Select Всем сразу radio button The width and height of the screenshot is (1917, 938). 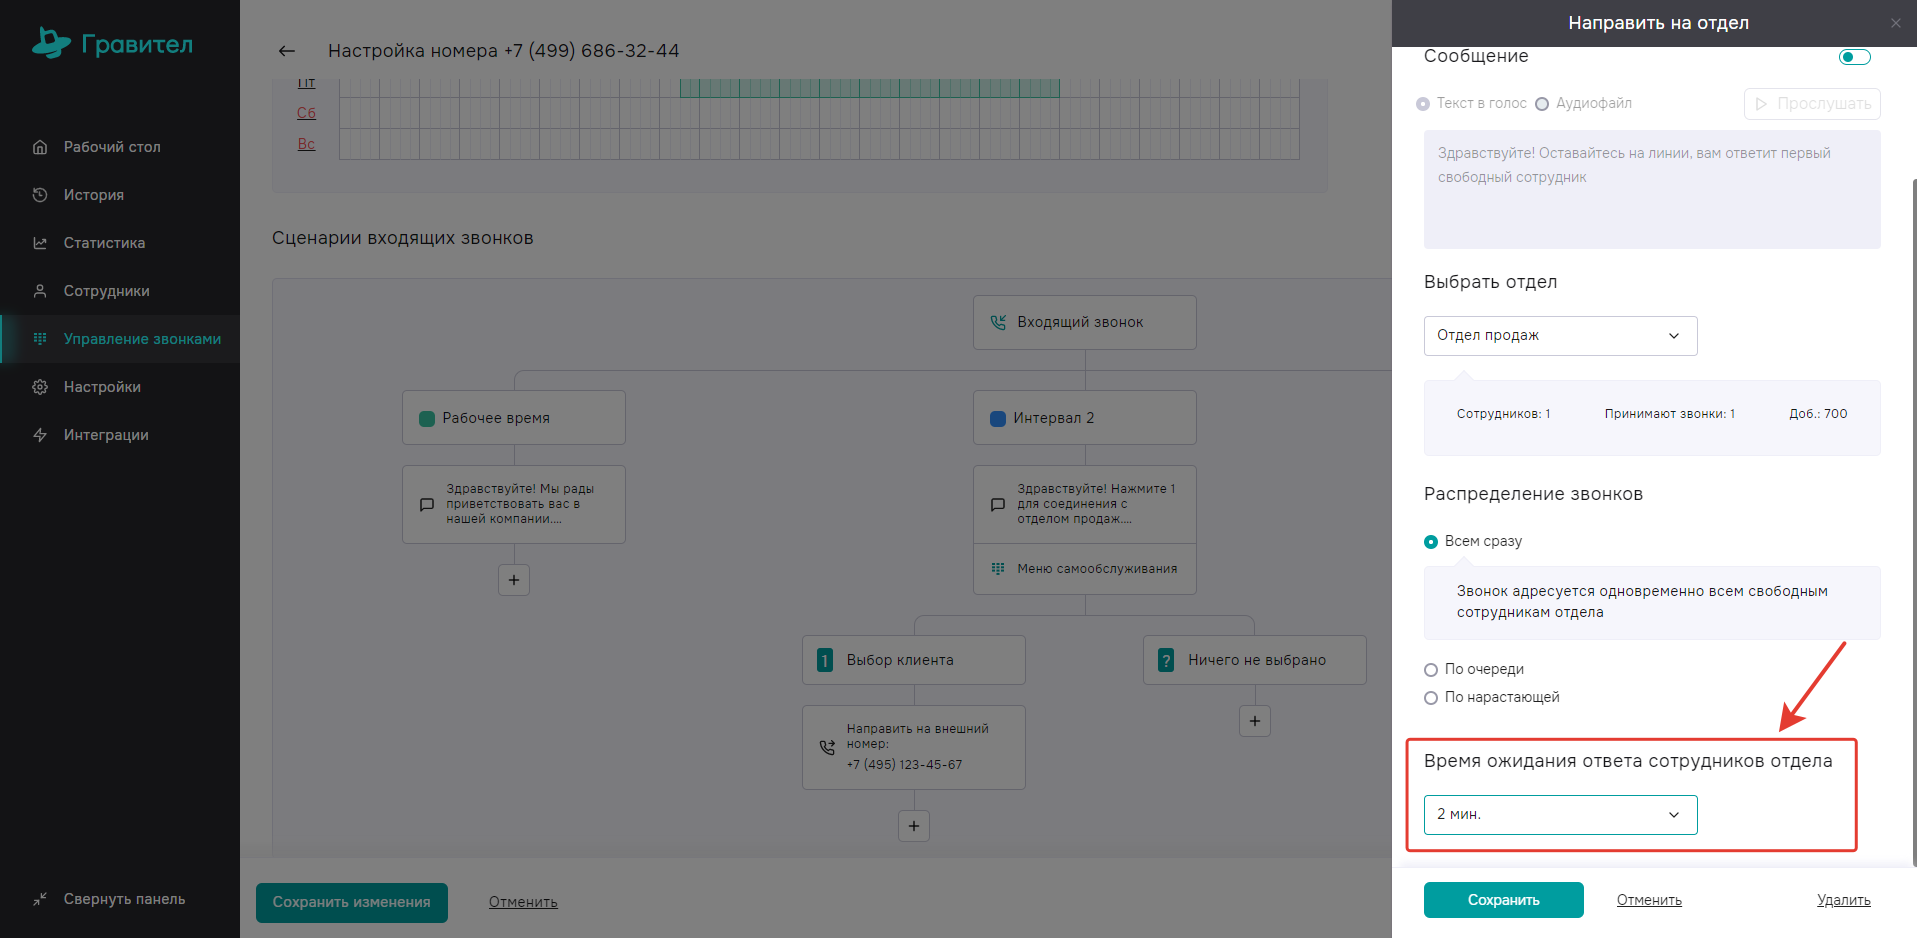click(1431, 542)
